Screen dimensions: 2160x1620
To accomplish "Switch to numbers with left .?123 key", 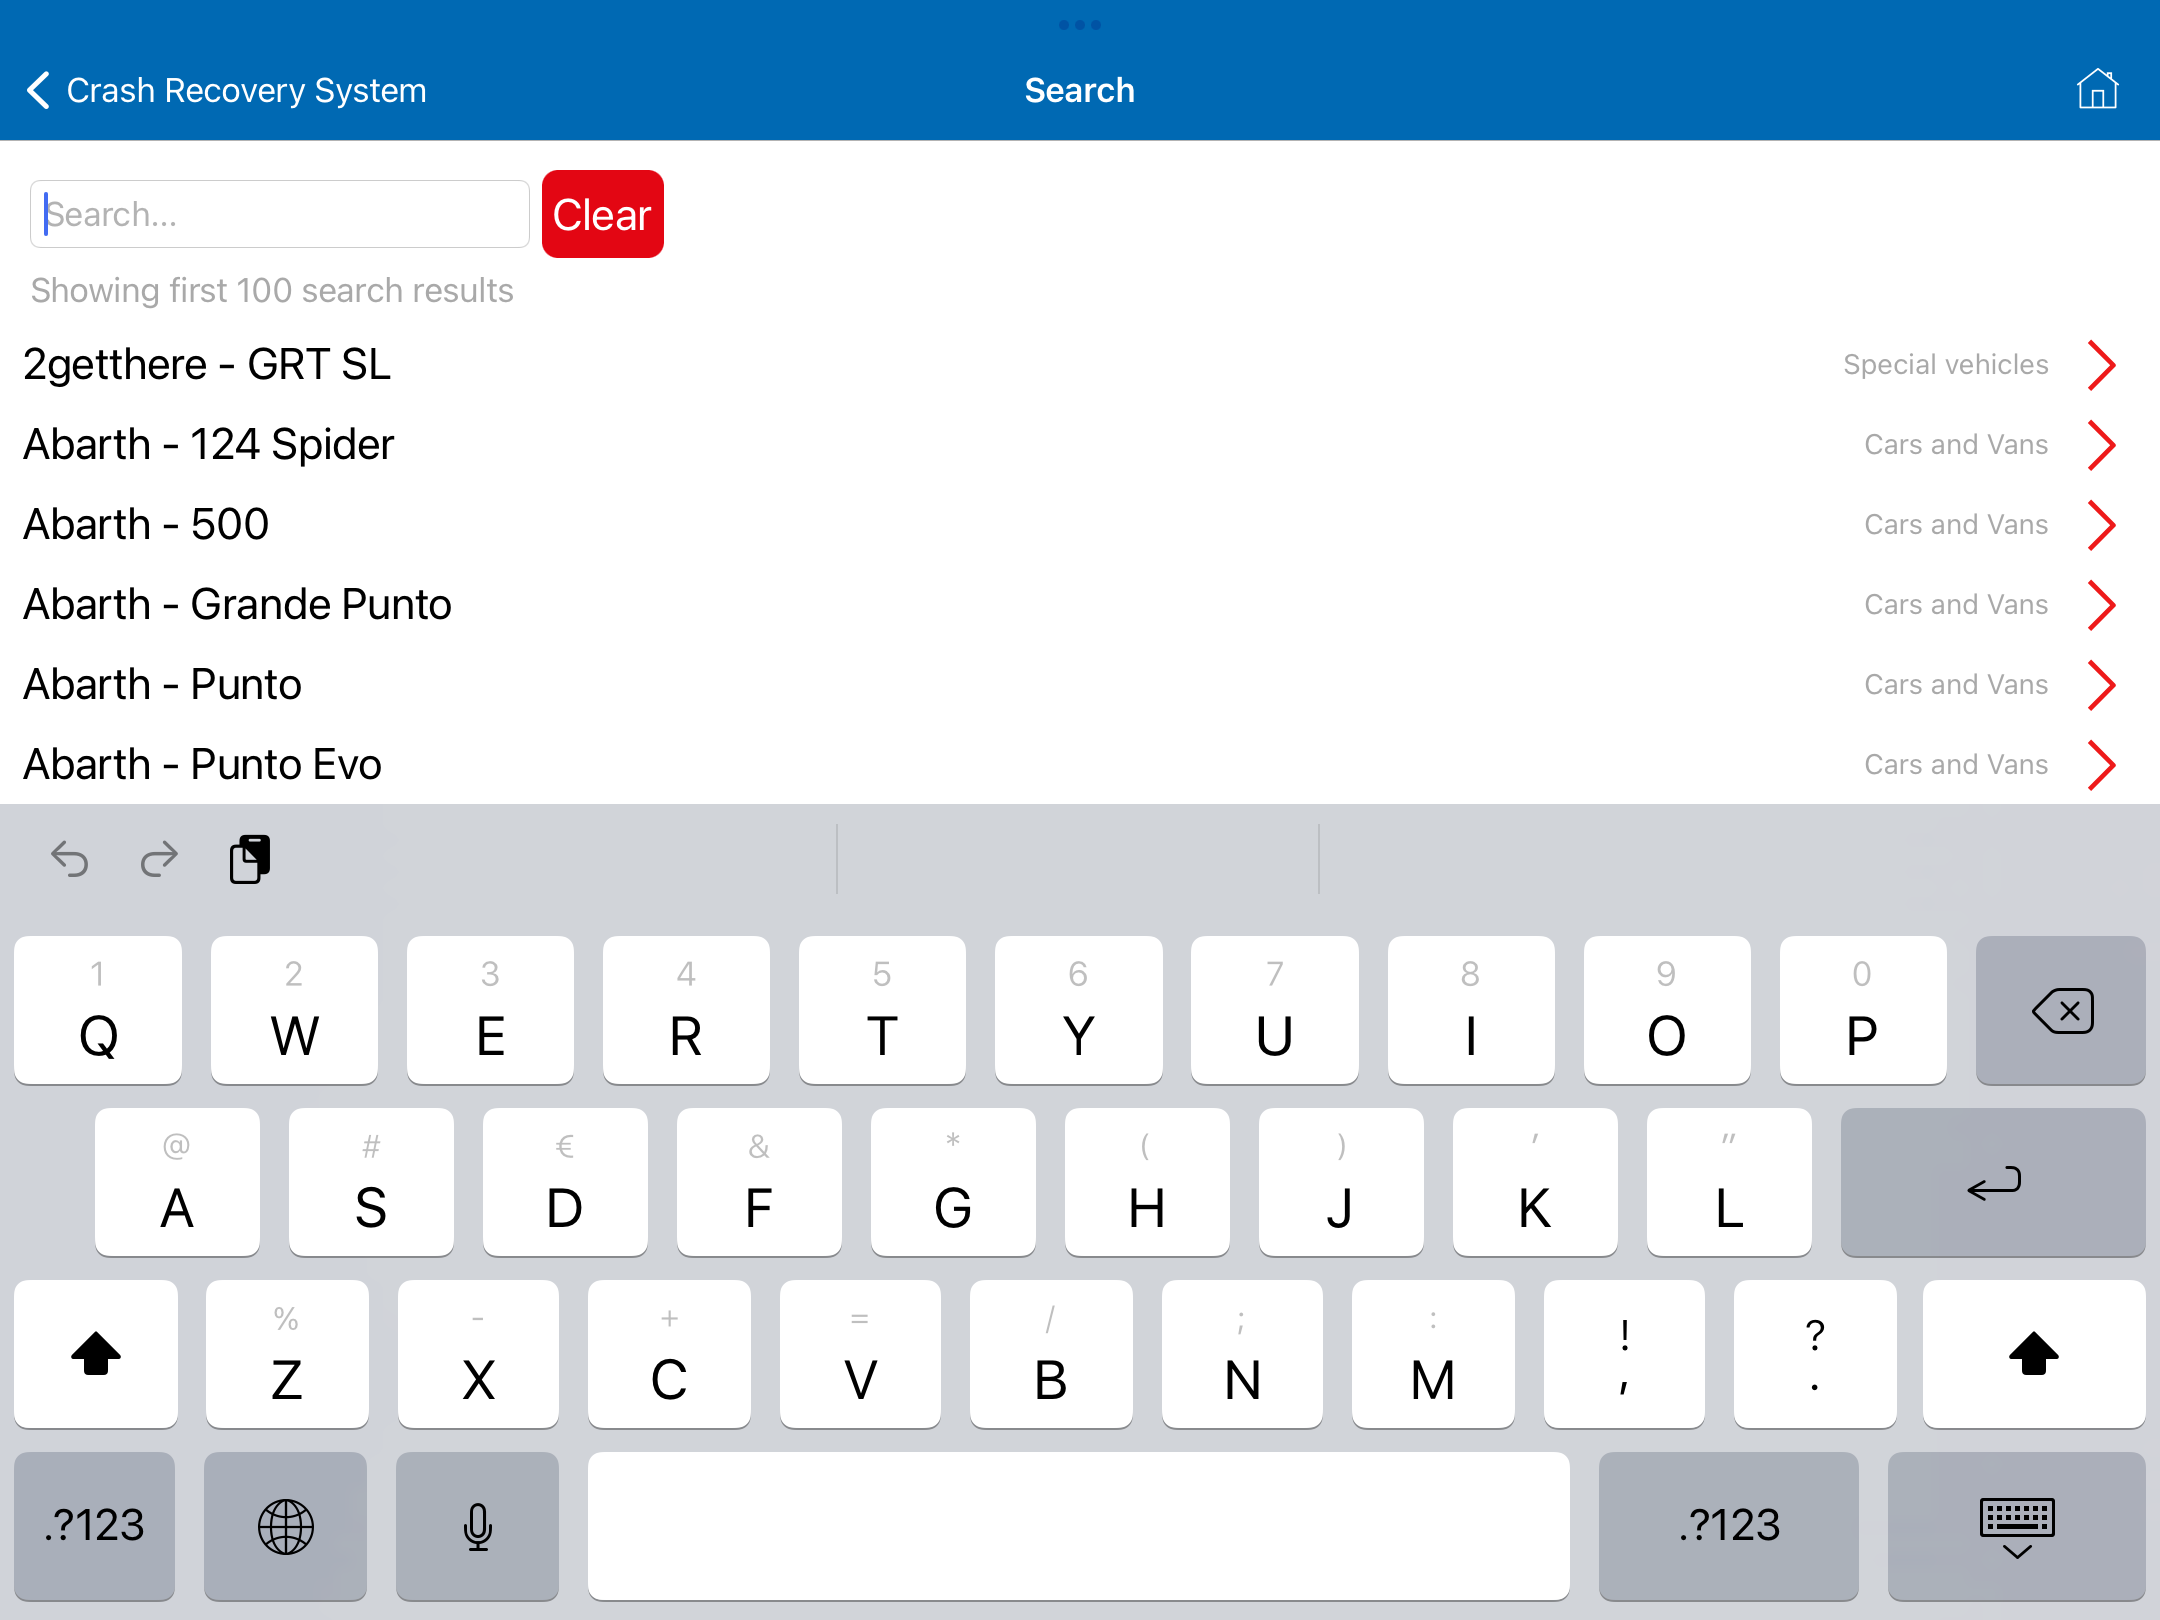I will [x=95, y=1526].
